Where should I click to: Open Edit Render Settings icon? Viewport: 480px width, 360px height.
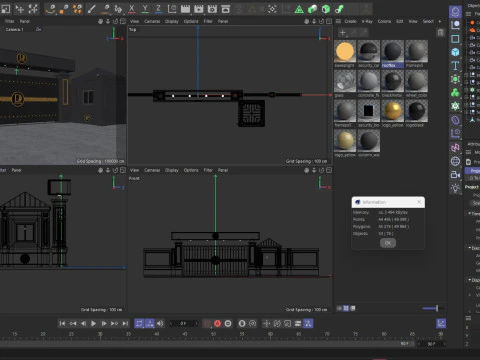tap(212, 9)
